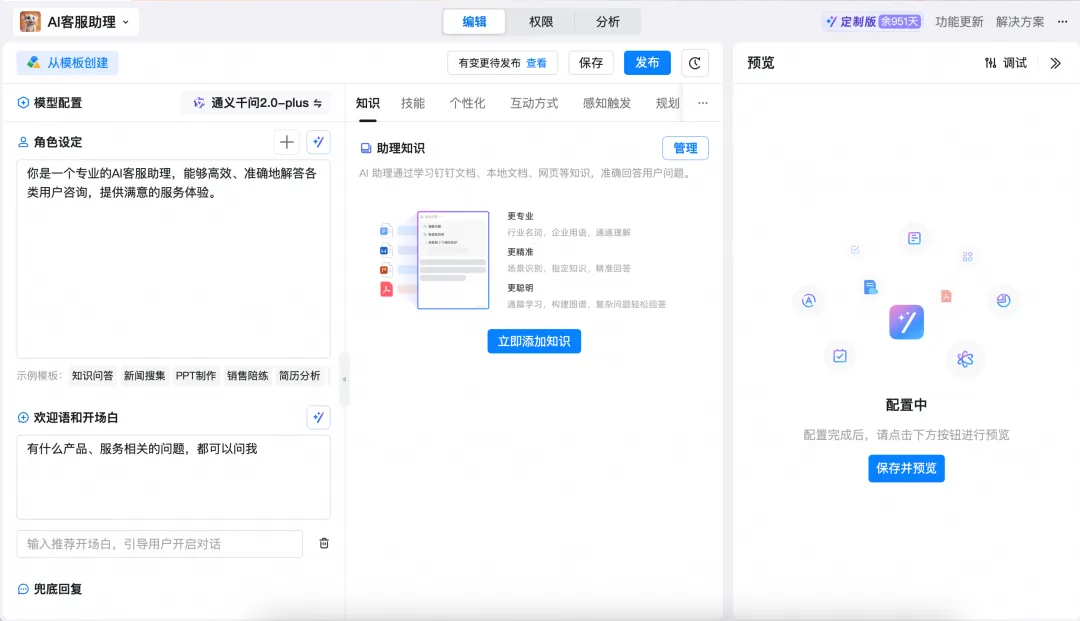Screen dimensions: 1080x621
Task: Click inside the welcome message text area
Action: click(174, 477)
